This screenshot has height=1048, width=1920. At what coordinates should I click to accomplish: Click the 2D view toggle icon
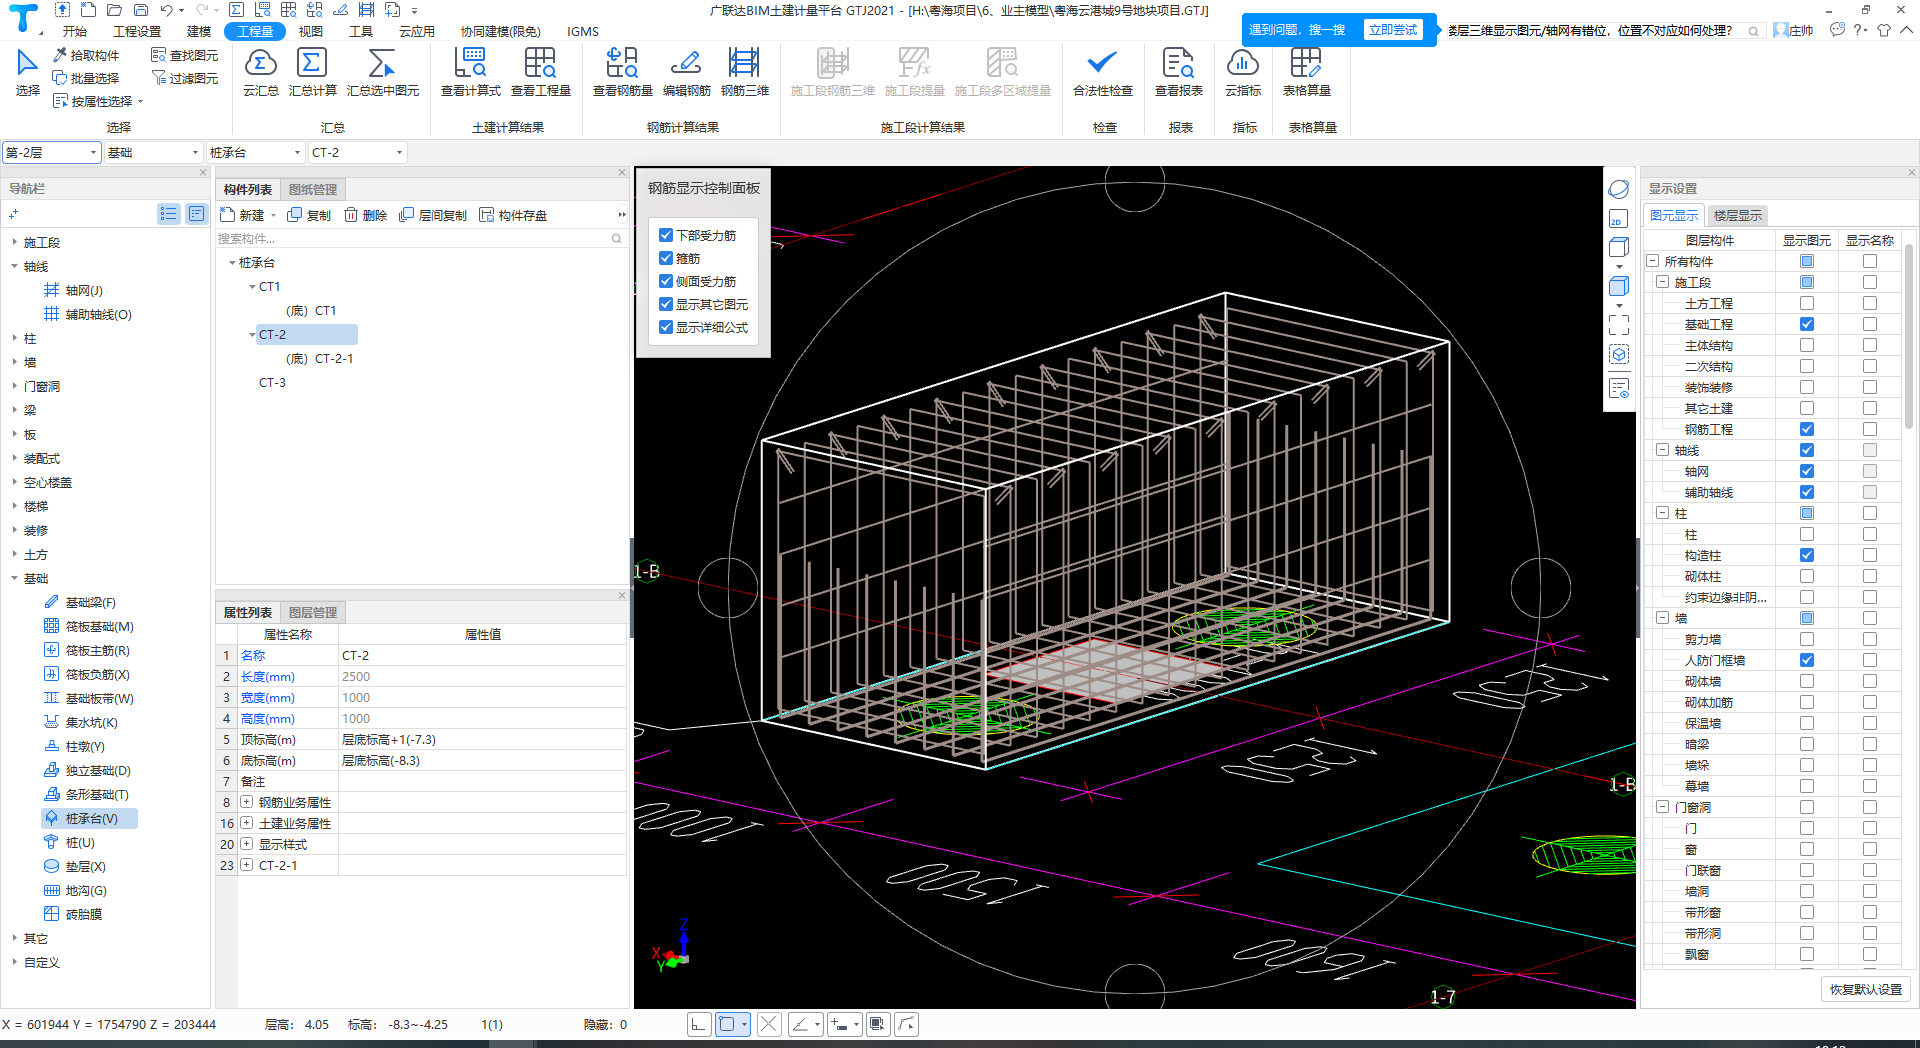(x=1618, y=219)
